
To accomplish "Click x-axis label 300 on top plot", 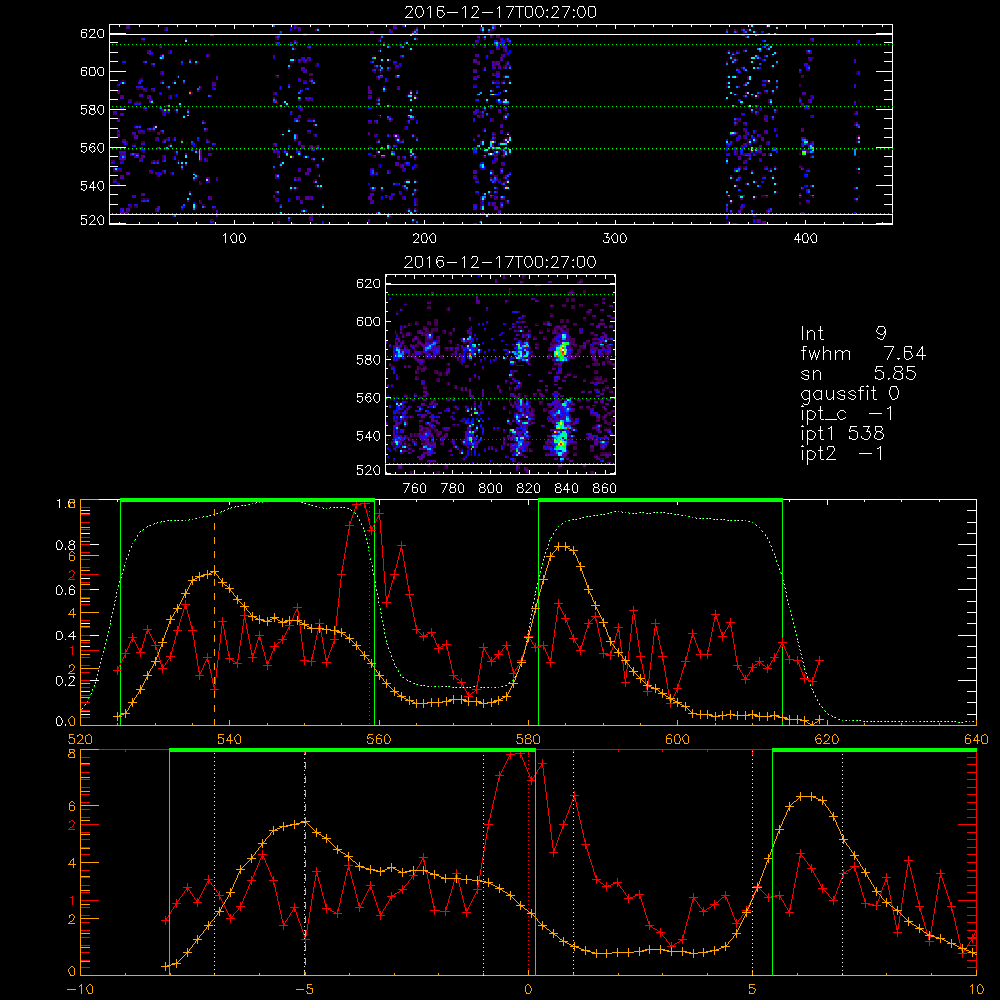I will click(x=615, y=239).
